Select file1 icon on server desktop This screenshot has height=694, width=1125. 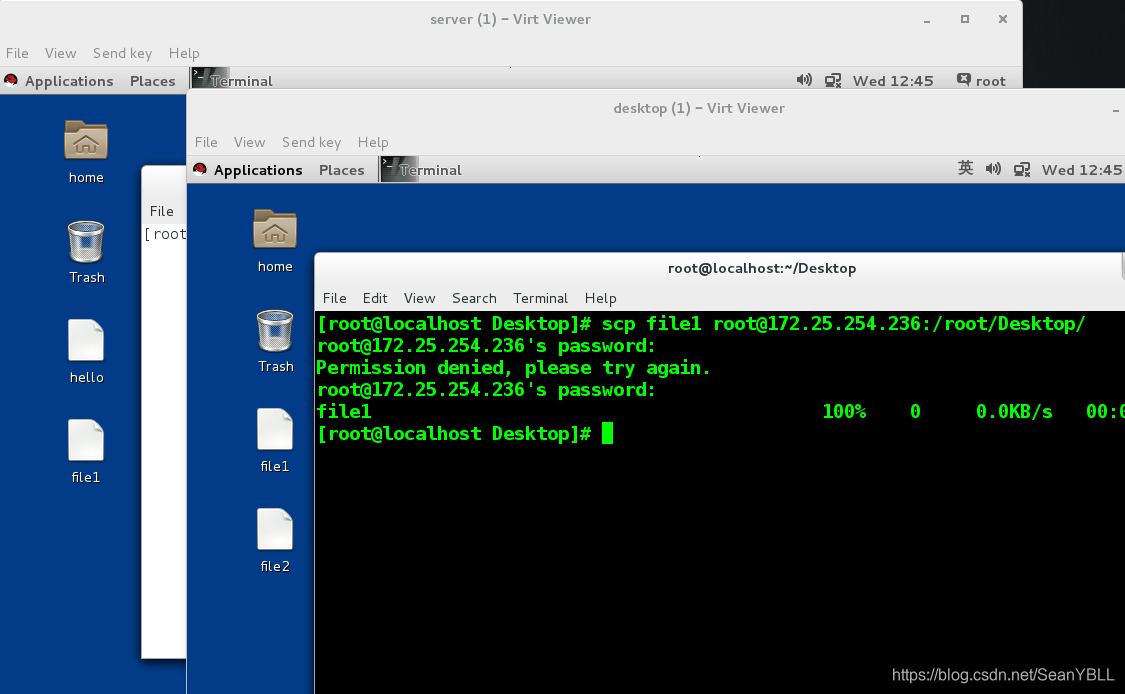click(x=86, y=440)
